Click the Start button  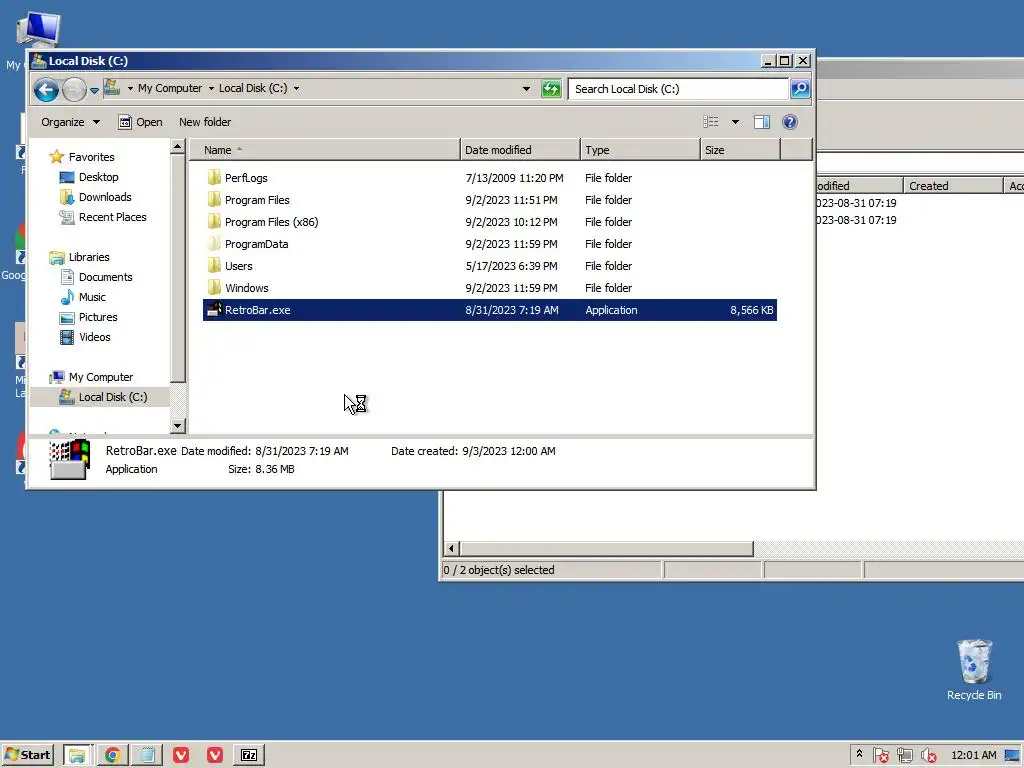27,755
